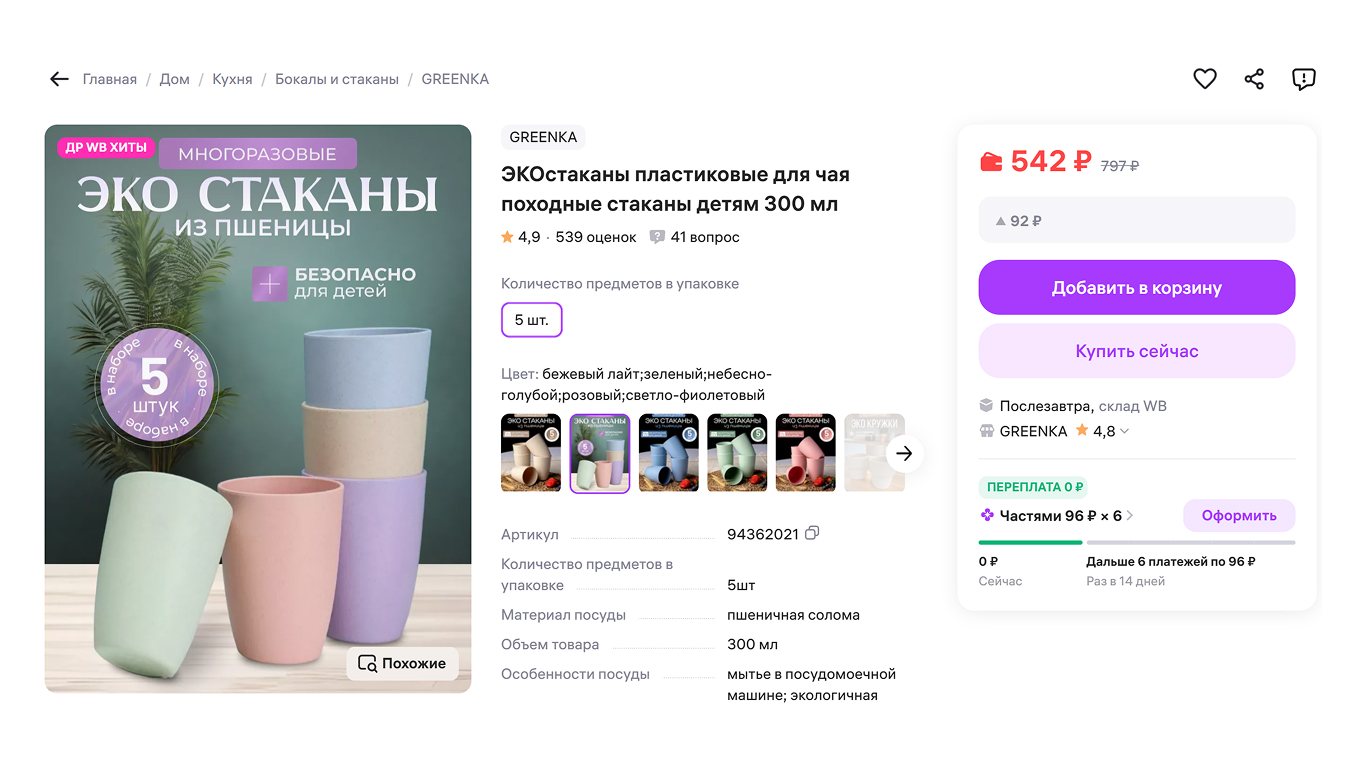
Task: Click the back arrow near breadcrumbs
Action: point(58,78)
